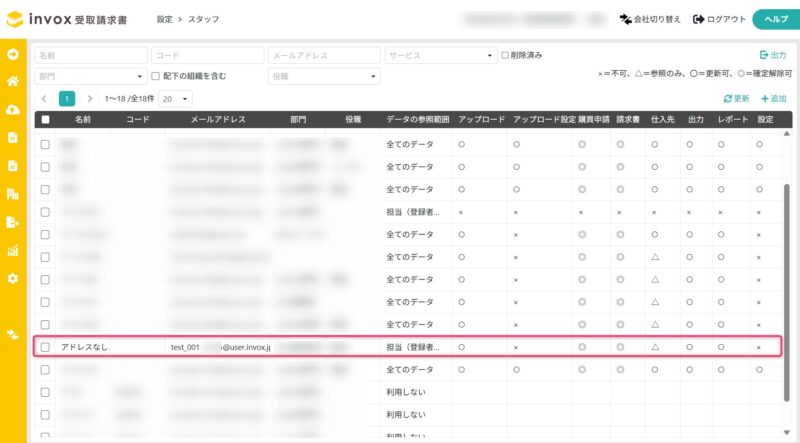
Task: Click the アドレスなし name cell
Action: click(x=85, y=347)
